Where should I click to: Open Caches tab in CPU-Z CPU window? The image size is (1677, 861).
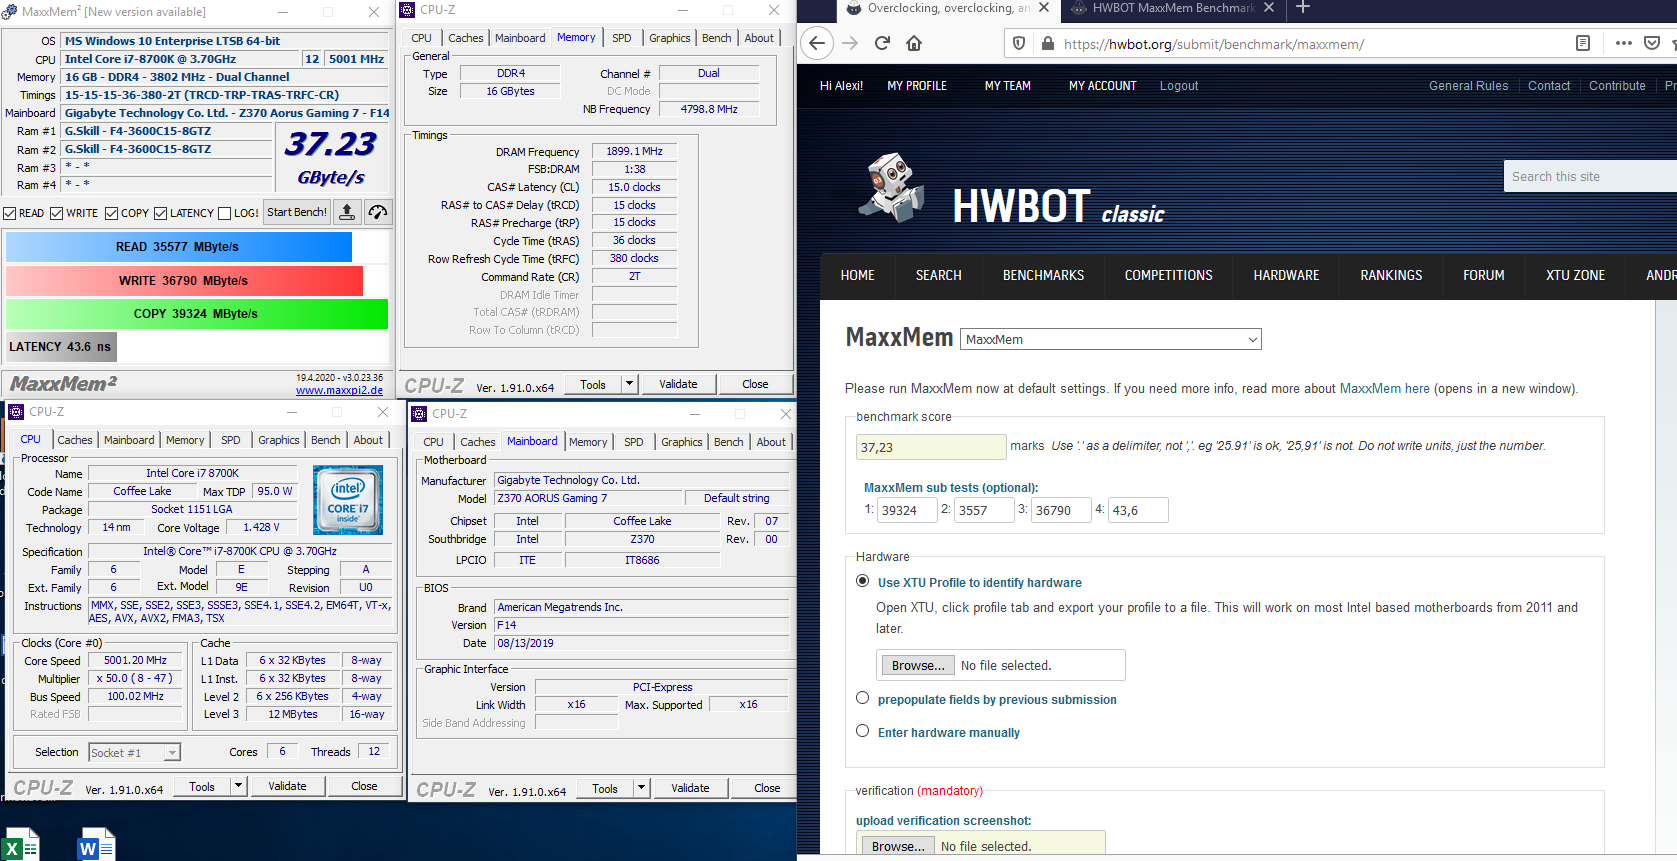coord(75,440)
